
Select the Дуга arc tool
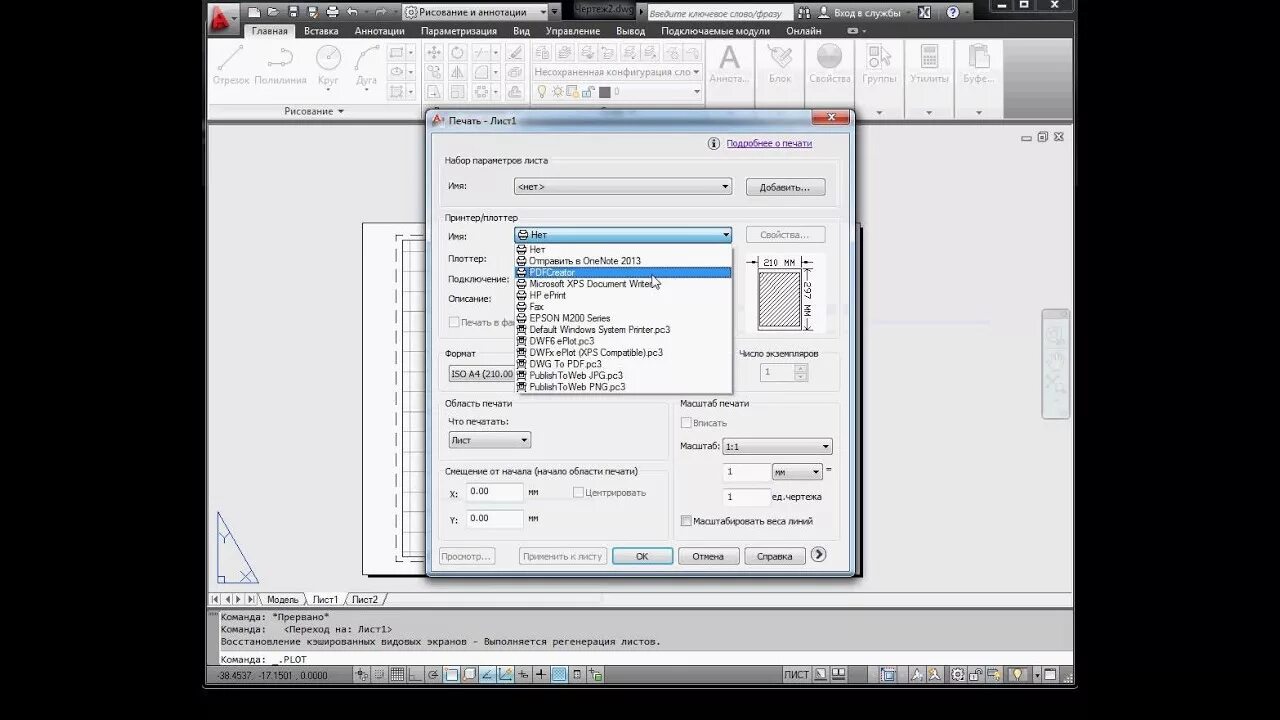[x=366, y=65]
